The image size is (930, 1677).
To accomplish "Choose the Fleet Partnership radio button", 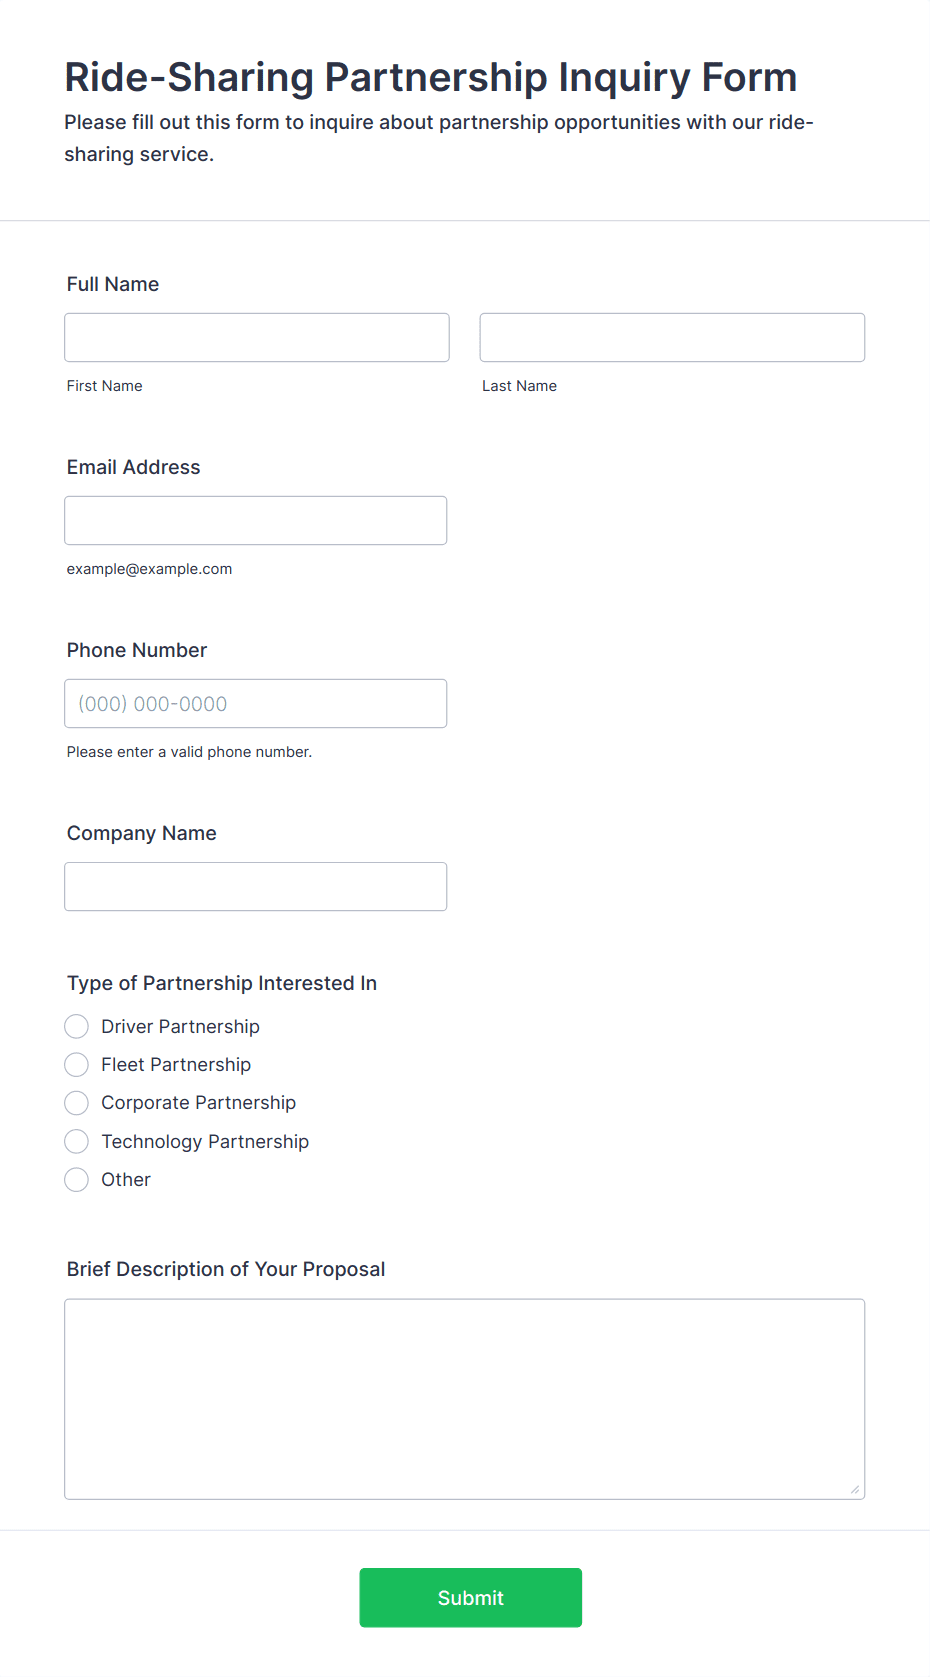I will 77,1064.
